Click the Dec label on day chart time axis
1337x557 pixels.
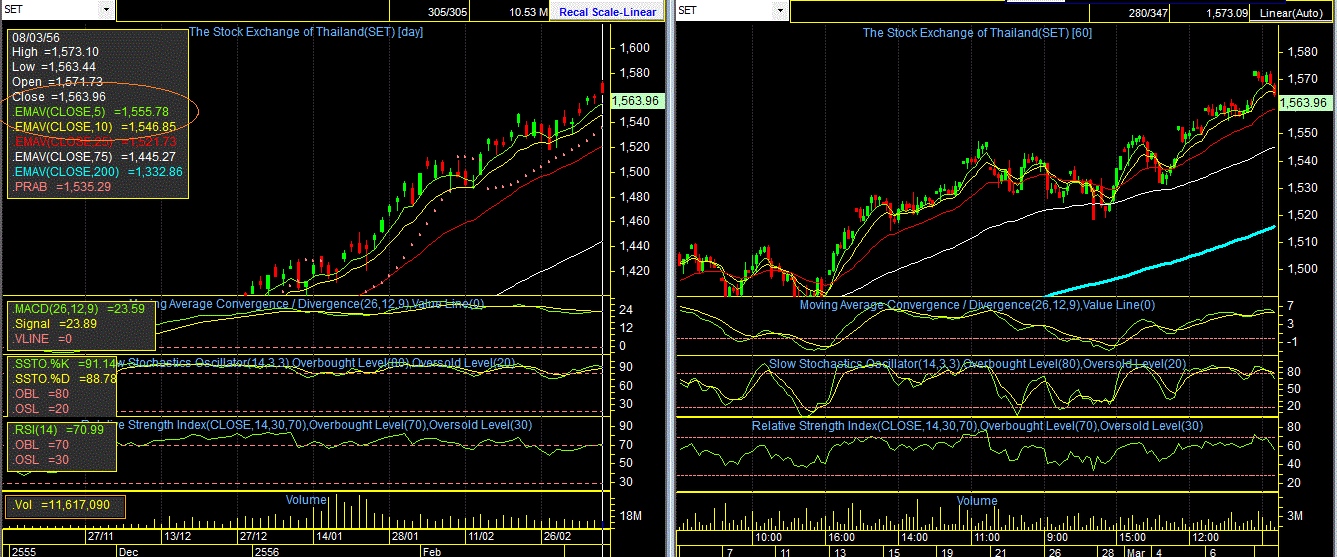pyautogui.click(x=128, y=551)
